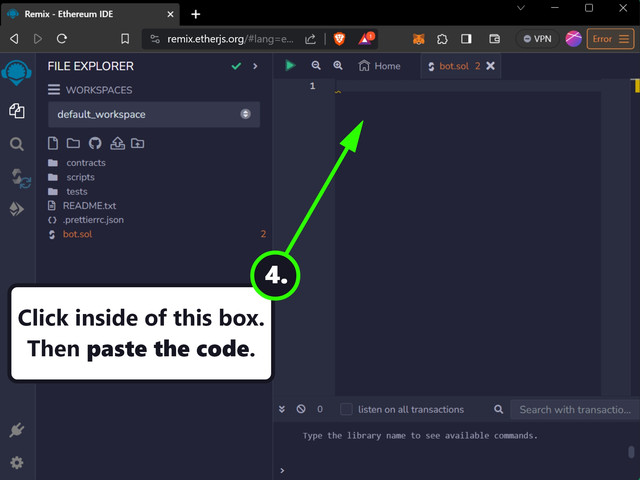Image resolution: width=640 pixels, height=480 pixels.
Task: Enable listen on all transactions checkbox
Action: click(x=347, y=409)
